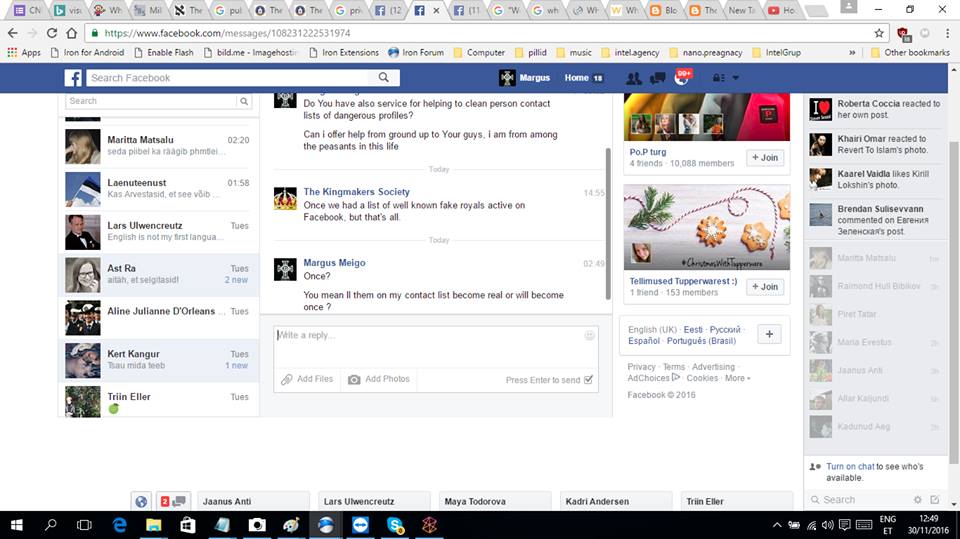Open the music bookmarks folder
The image size is (960, 539).
(x=574, y=53)
